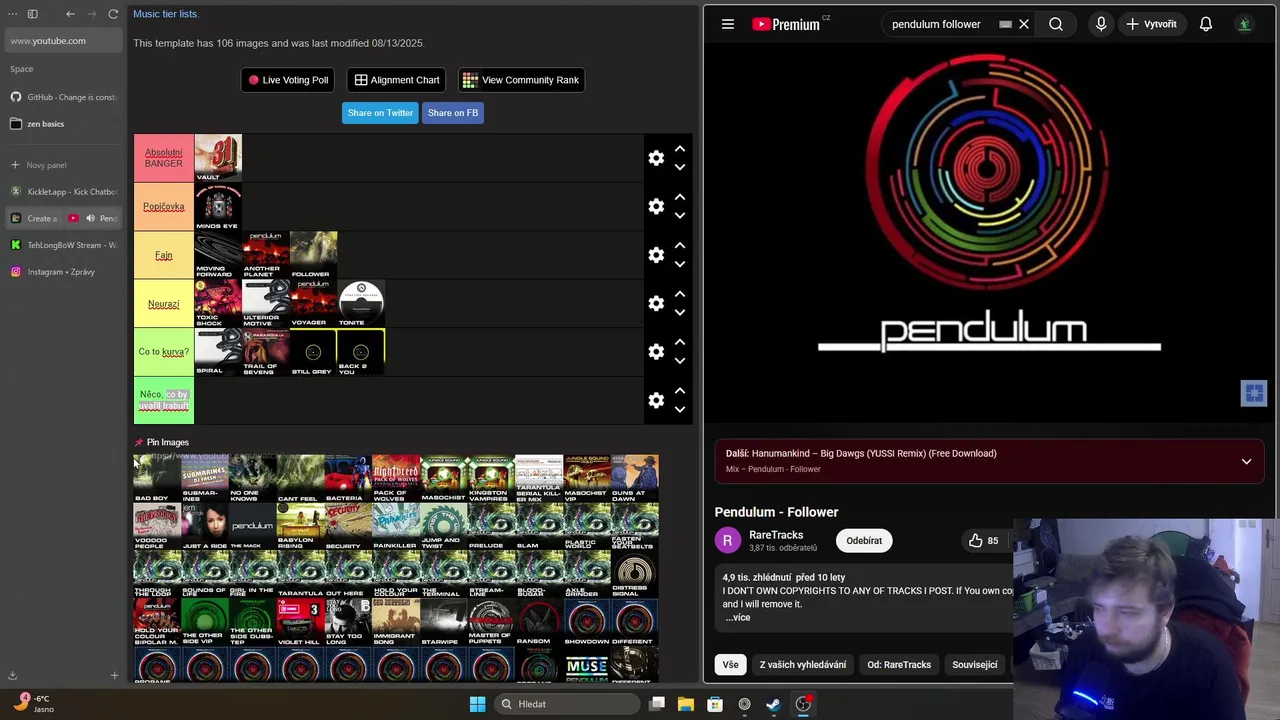Select the FOLLOWER cover in Fajn tier
1280x720 pixels.
pyautogui.click(x=314, y=255)
